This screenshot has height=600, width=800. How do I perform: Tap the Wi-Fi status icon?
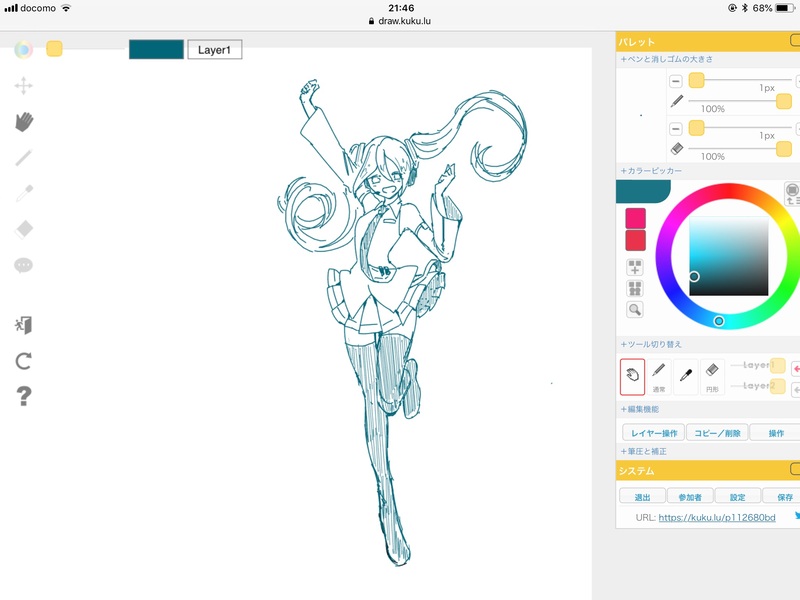click(66, 8)
